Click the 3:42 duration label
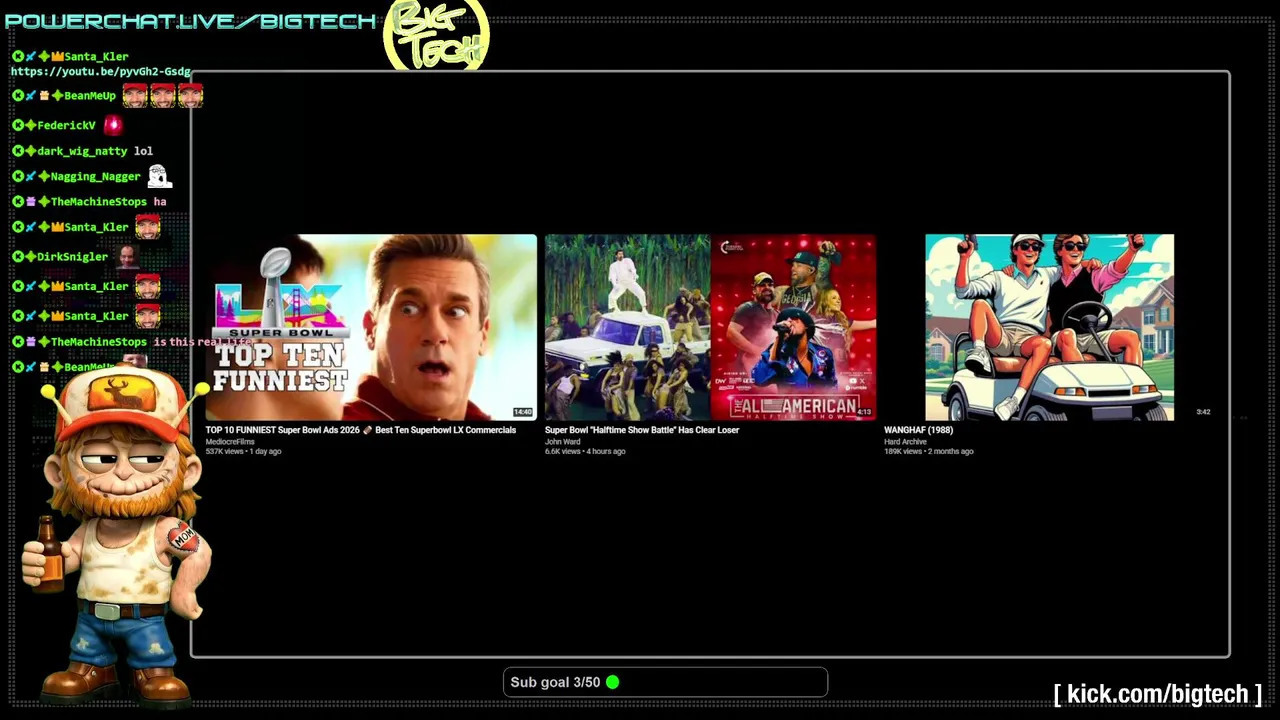The width and height of the screenshot is (1280, 720). pos(1203,412)
